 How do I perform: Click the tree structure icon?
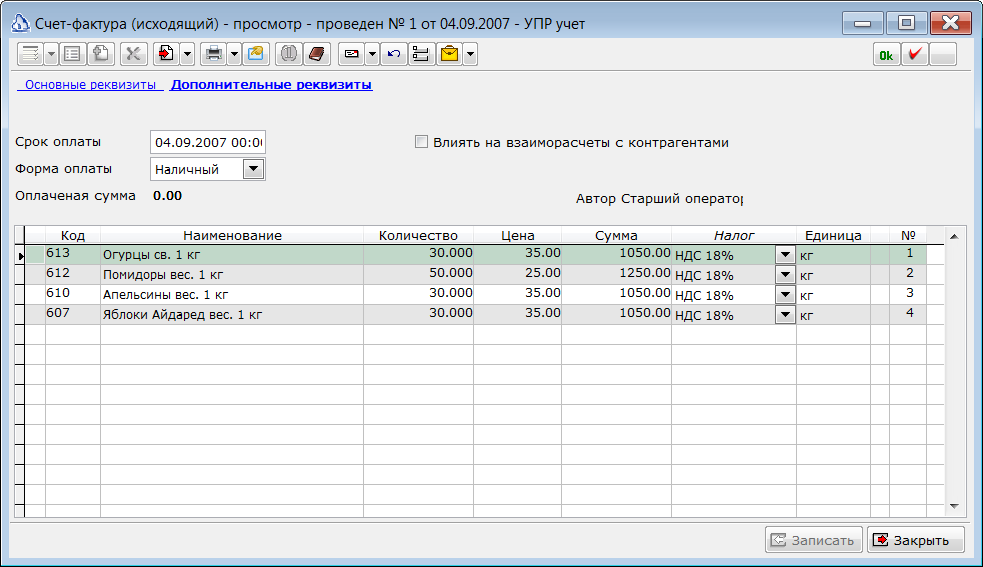421,54
